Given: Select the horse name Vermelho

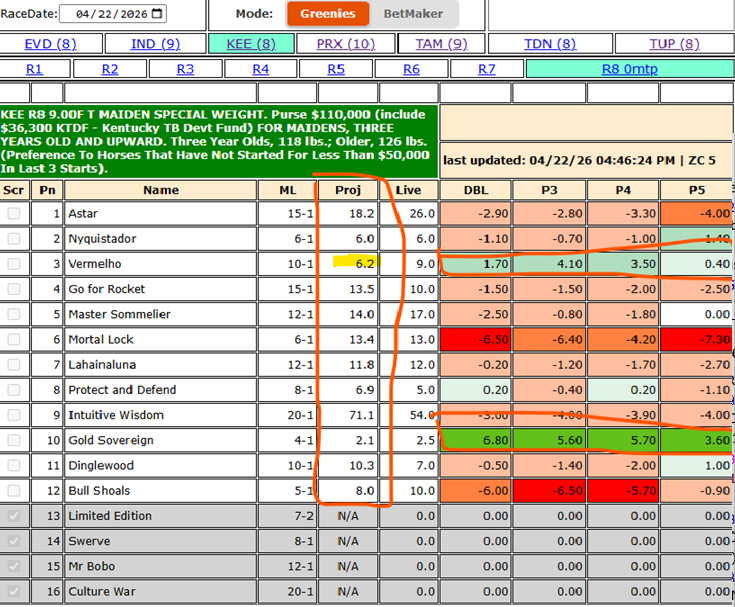Looking at the screenshot, I should [95, 264].
